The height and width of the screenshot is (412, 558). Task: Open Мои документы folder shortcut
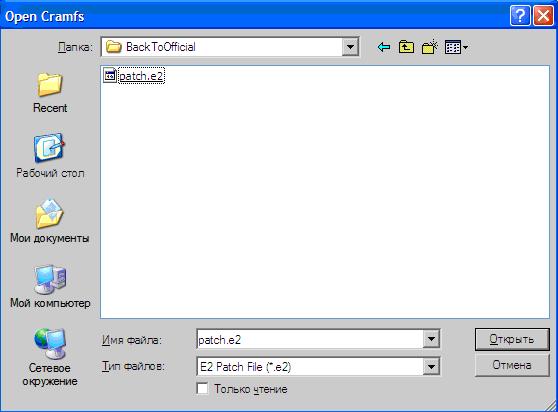(50, 221)
